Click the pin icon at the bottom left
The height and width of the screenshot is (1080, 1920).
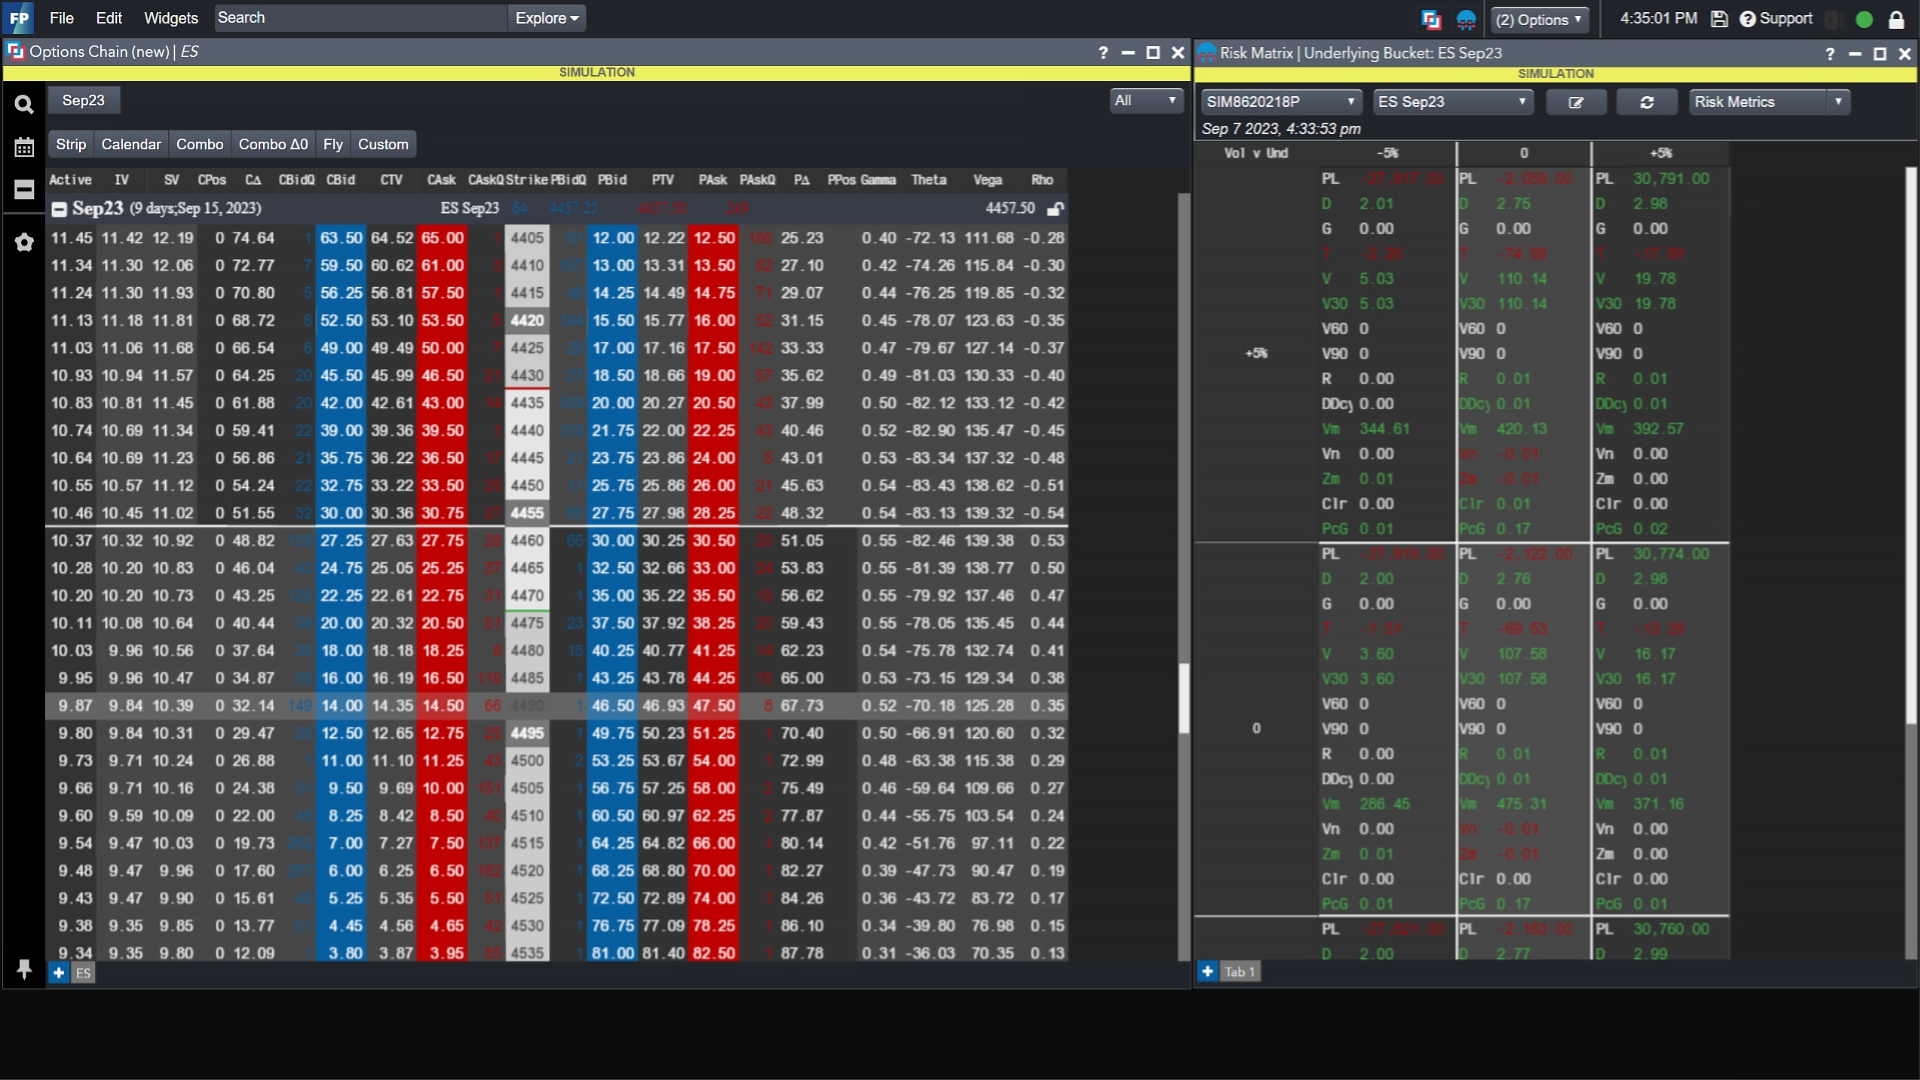24,968
